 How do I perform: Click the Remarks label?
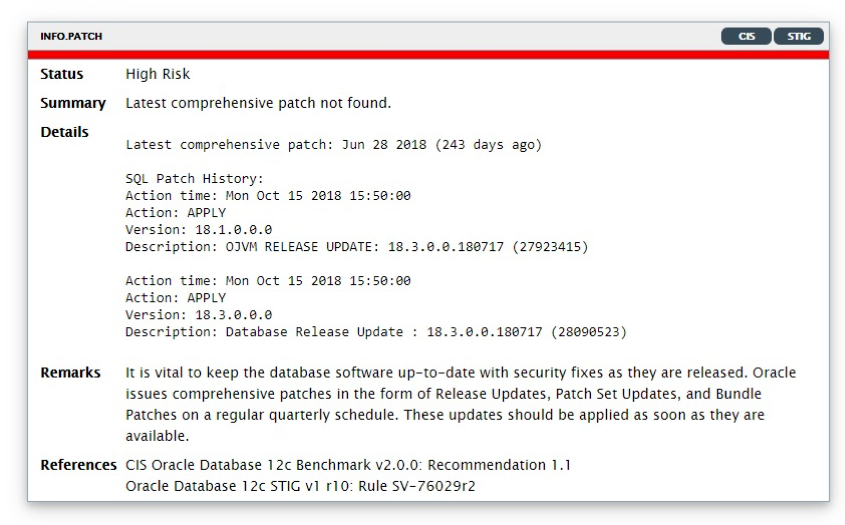click(70, 372)
